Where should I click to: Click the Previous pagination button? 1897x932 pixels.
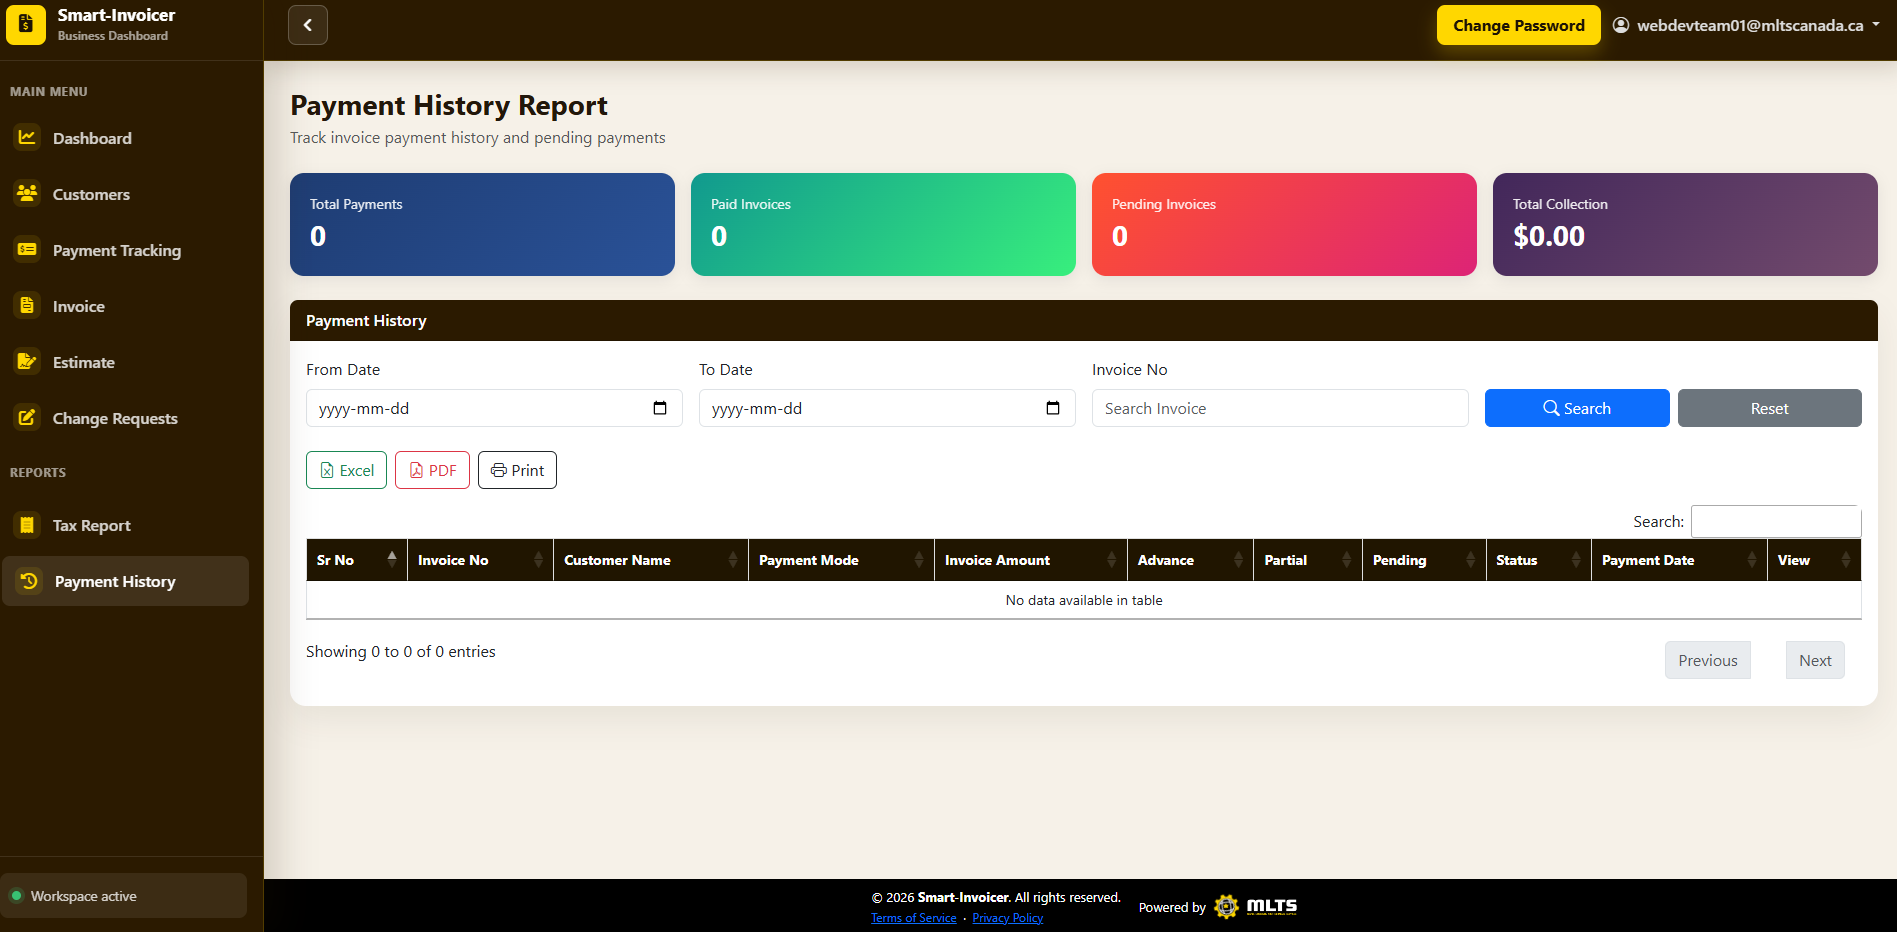pos(1707,660)
